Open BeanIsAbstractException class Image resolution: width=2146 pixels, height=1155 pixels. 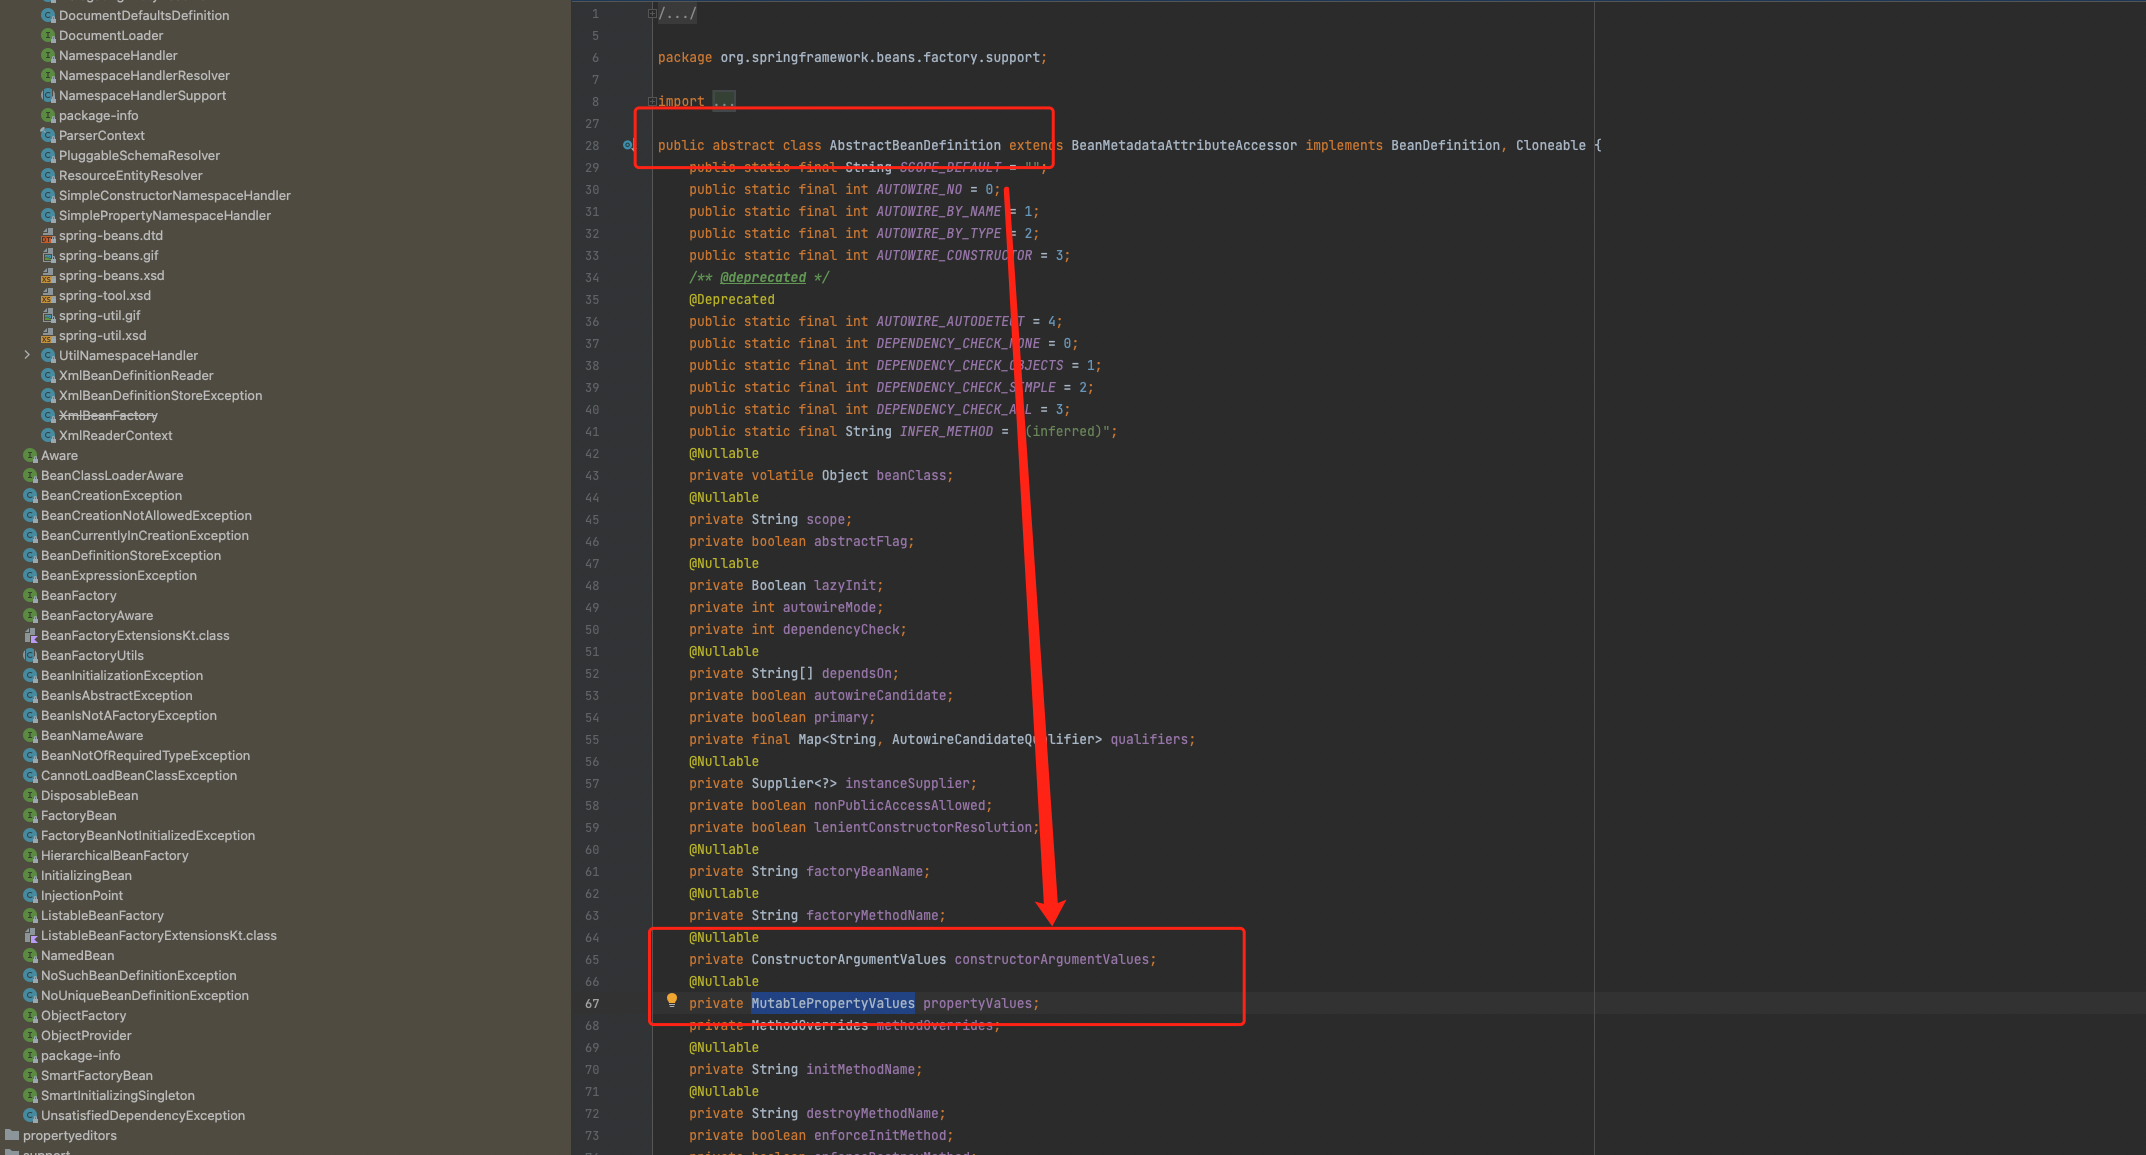(117, 695)
